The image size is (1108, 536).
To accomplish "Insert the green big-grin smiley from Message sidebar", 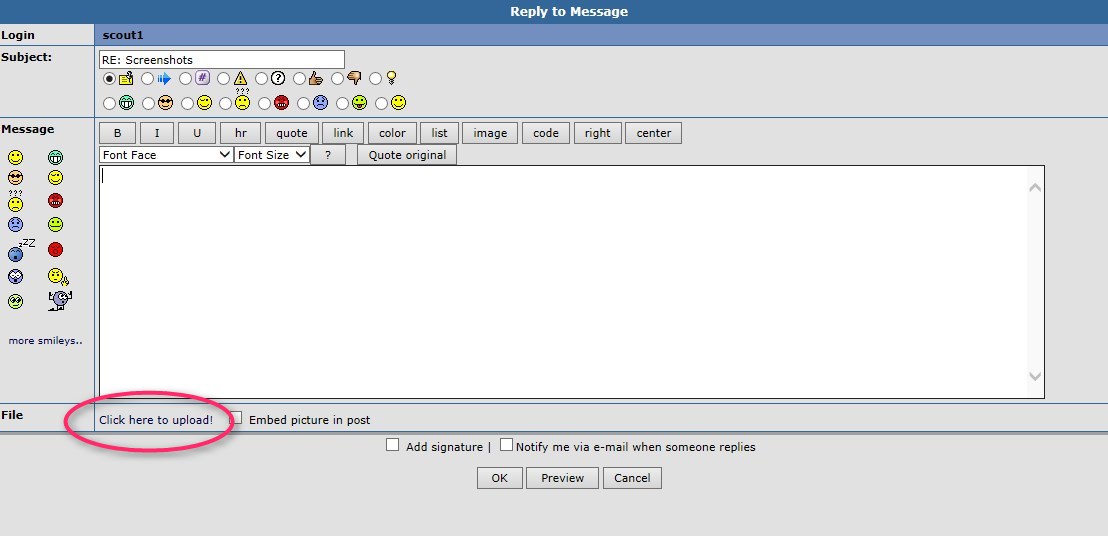I will [x=55, y=157].
